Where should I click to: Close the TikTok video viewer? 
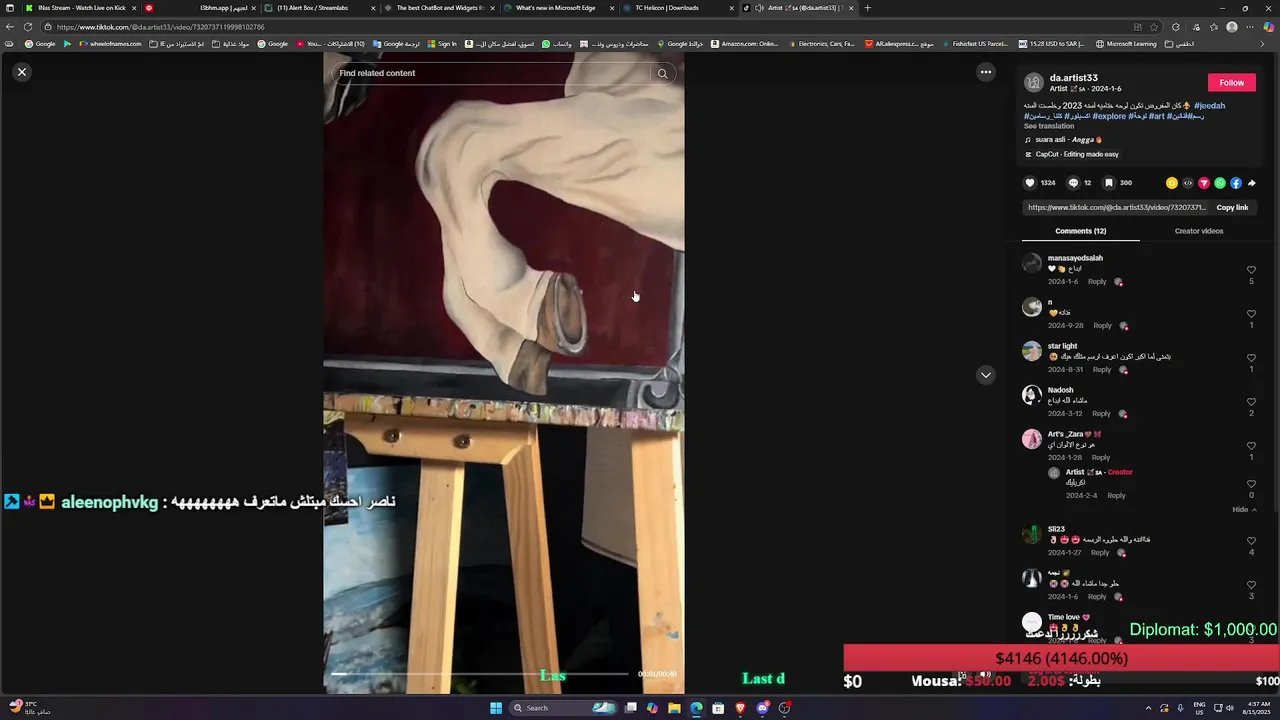pos(22,72)
